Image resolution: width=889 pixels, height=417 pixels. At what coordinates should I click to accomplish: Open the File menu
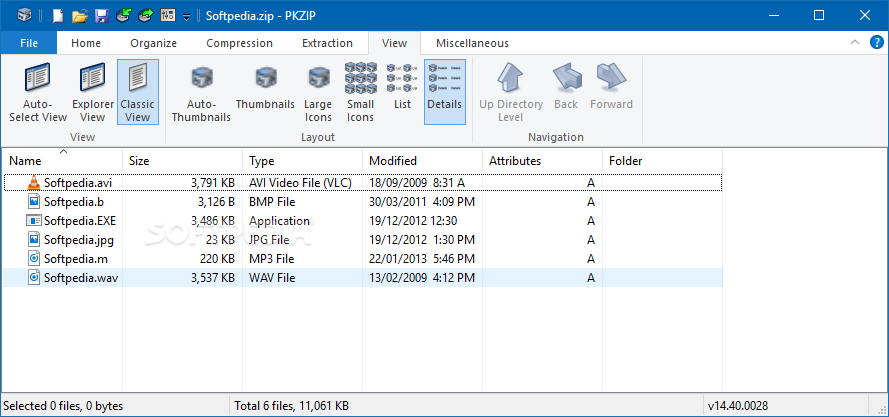pos(29,43)
